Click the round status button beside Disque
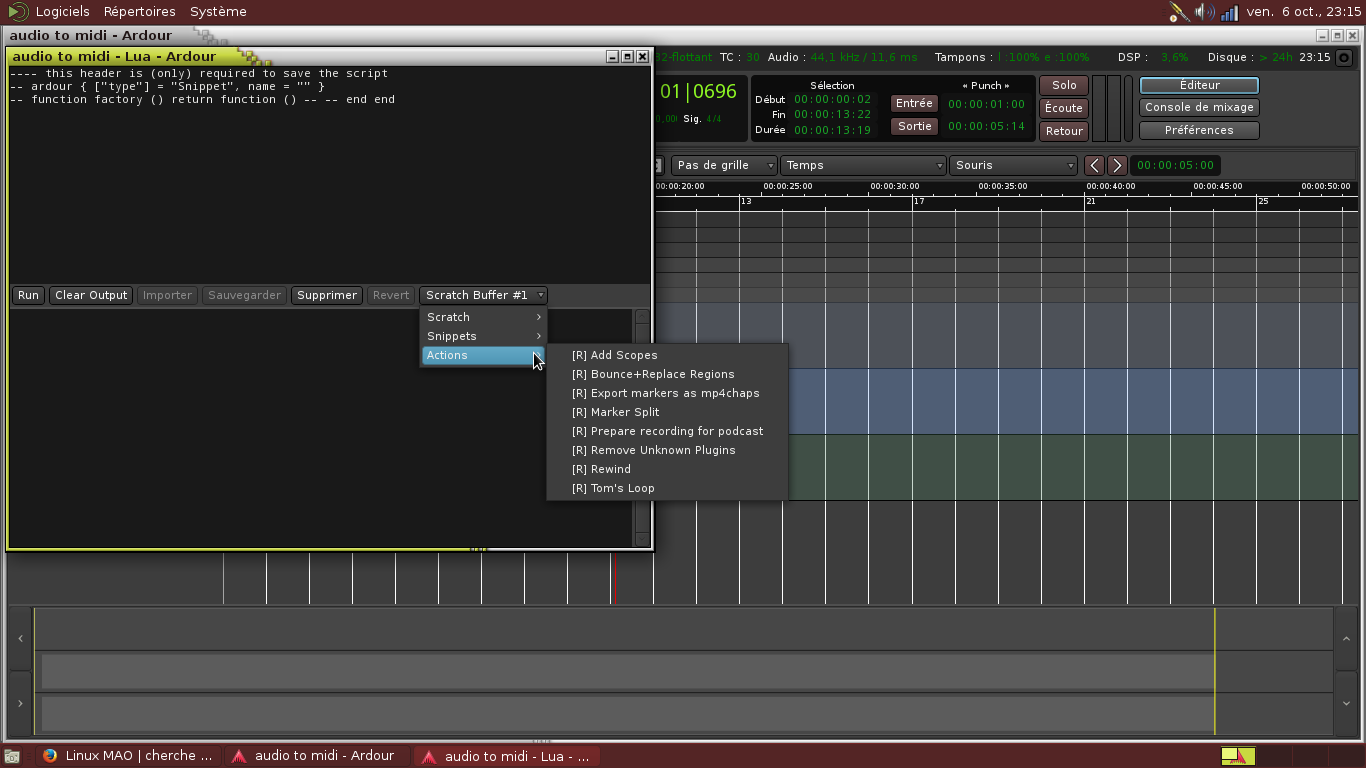Image resolution: width=1366 pixels, height=768 pixels. pos(1344,58)
